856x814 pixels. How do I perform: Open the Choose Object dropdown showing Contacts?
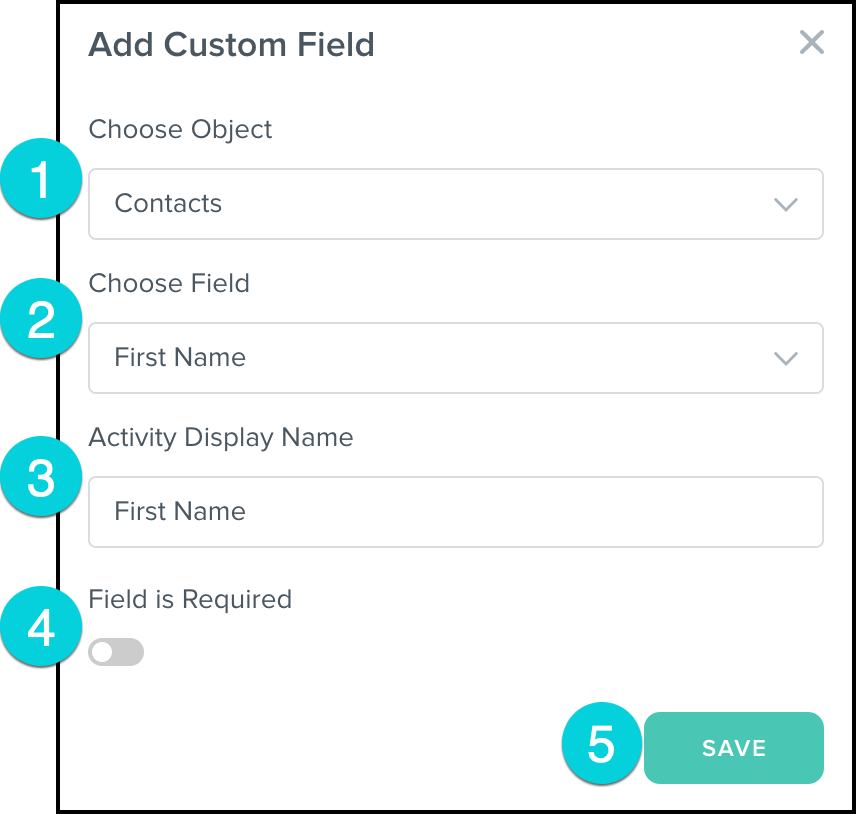455,204
